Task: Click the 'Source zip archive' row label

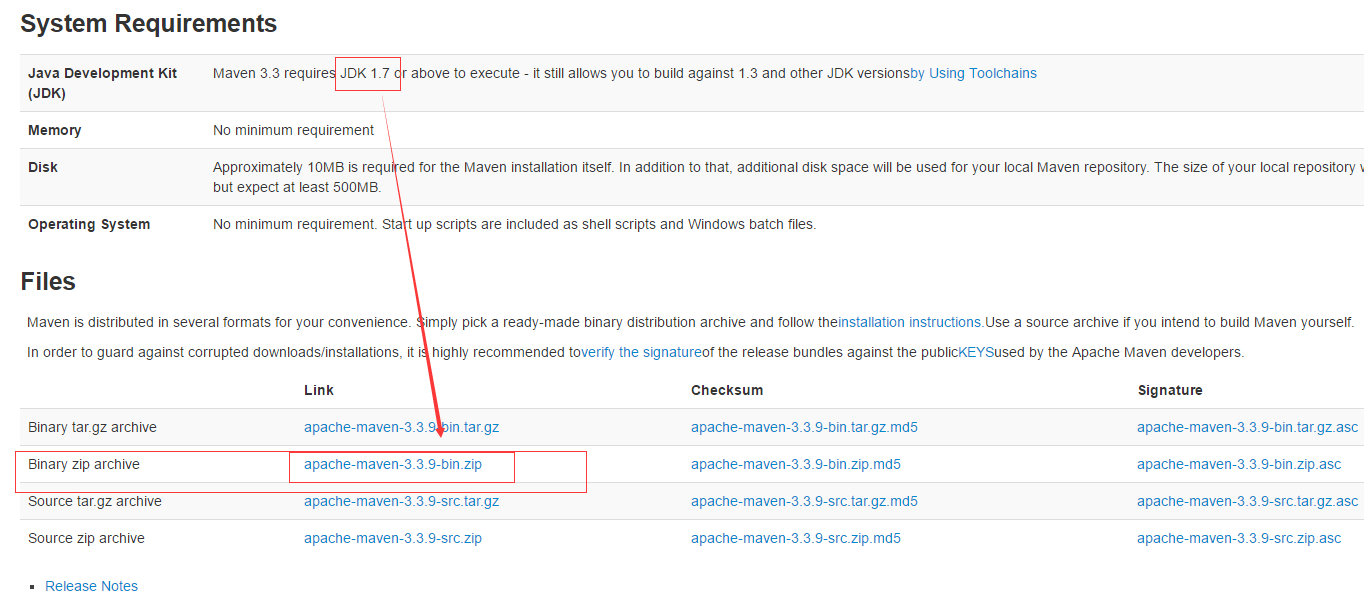Action: coord(86,538)
